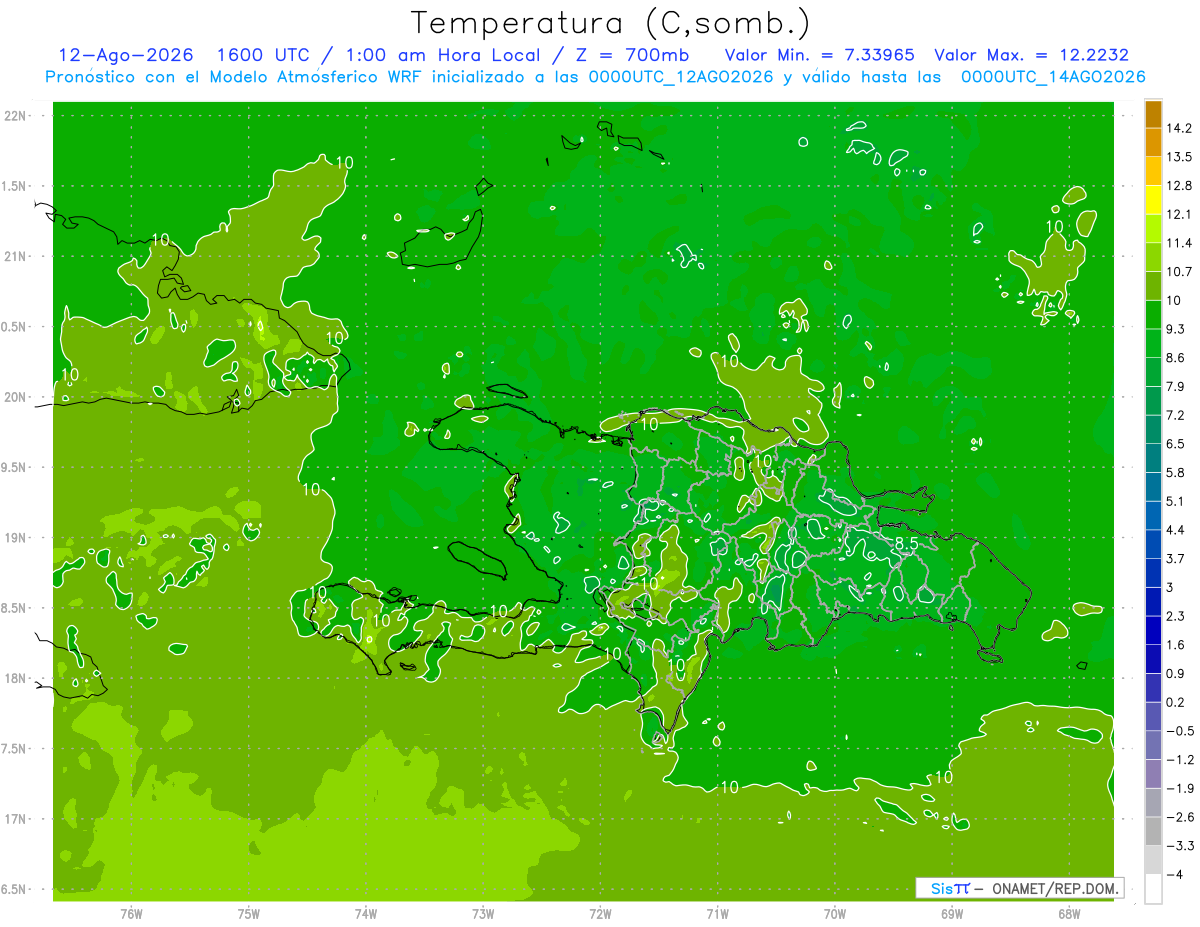Click the lime swatch between 12.1 and 11.4

click(x=1153, y=229)
